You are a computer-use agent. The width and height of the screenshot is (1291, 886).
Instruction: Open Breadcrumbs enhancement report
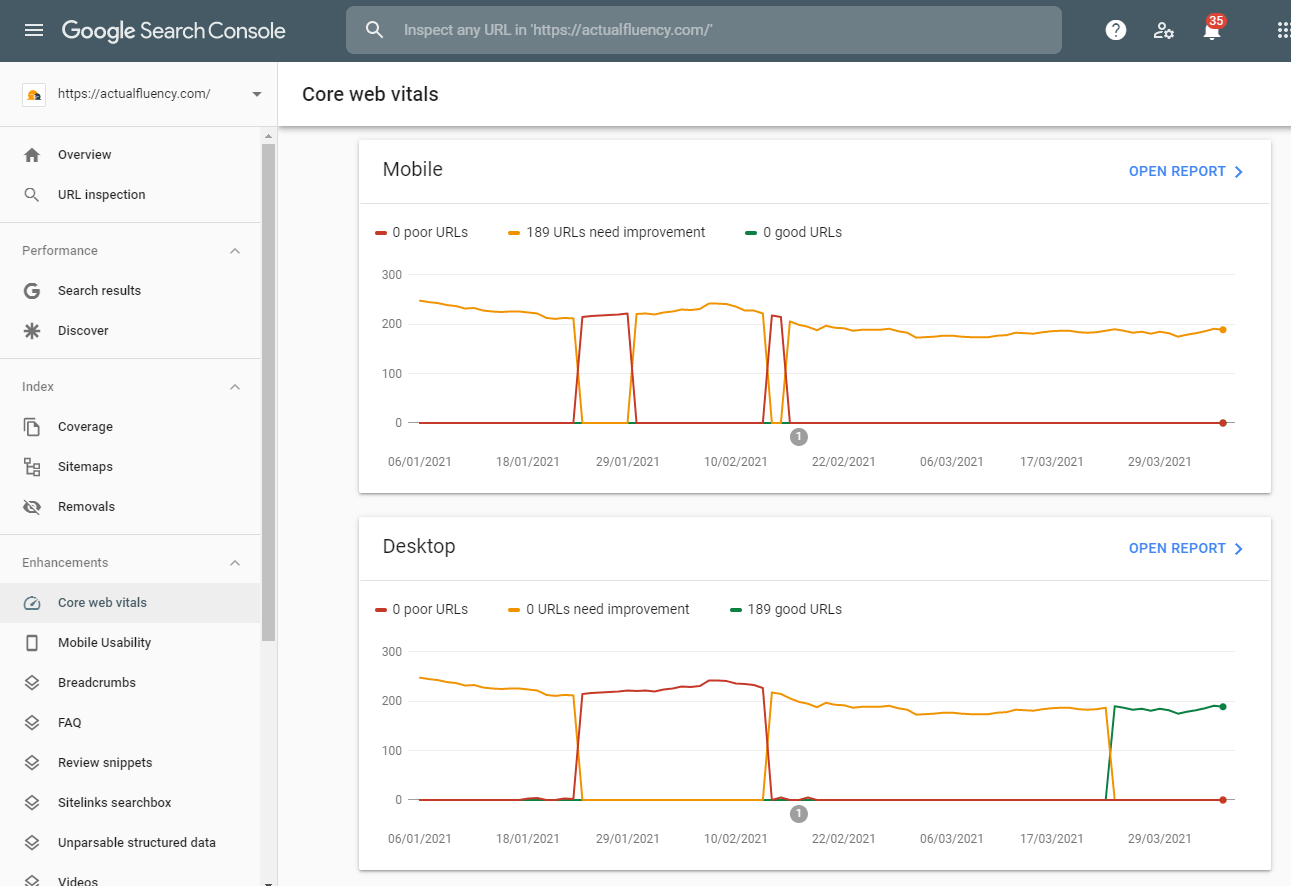click(x=130, y=683)
